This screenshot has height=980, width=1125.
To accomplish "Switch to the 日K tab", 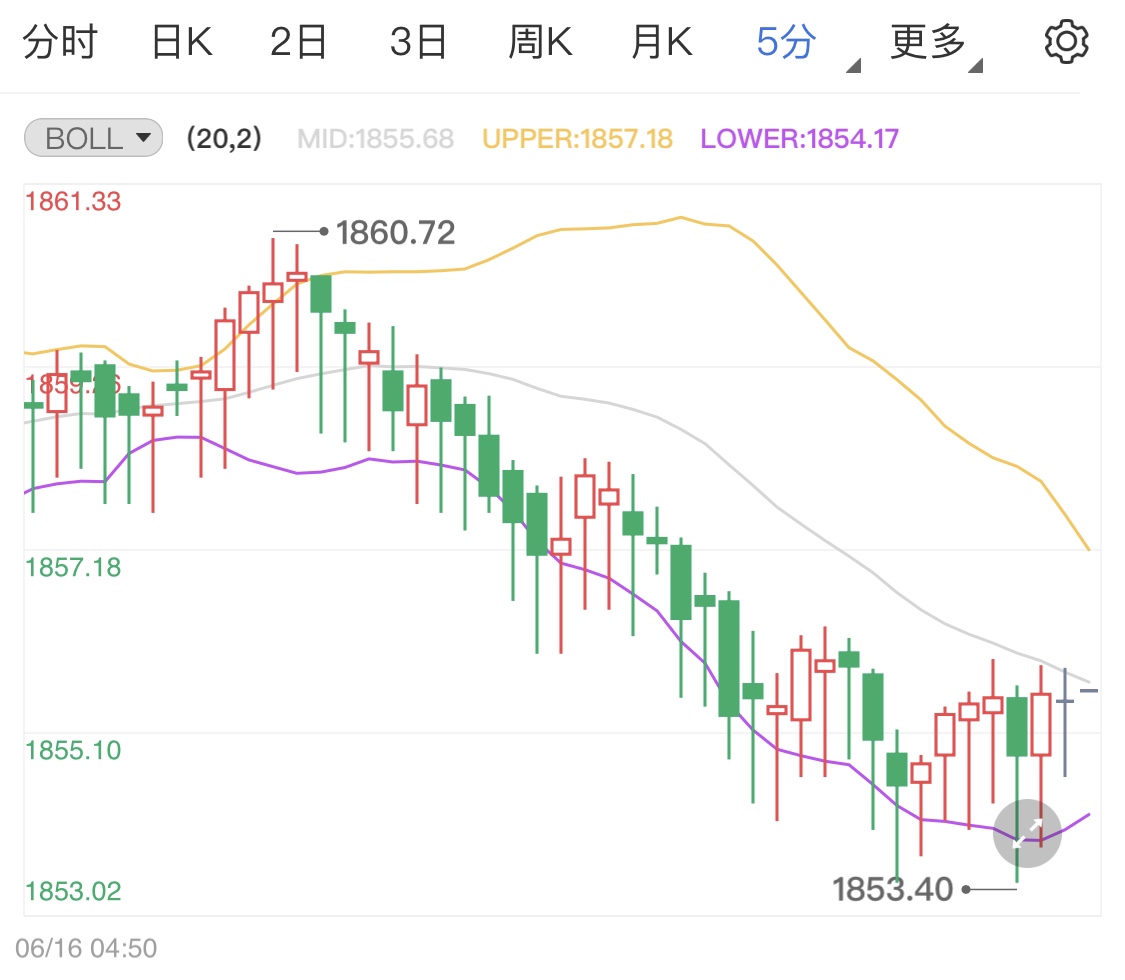I will point(182,42).
